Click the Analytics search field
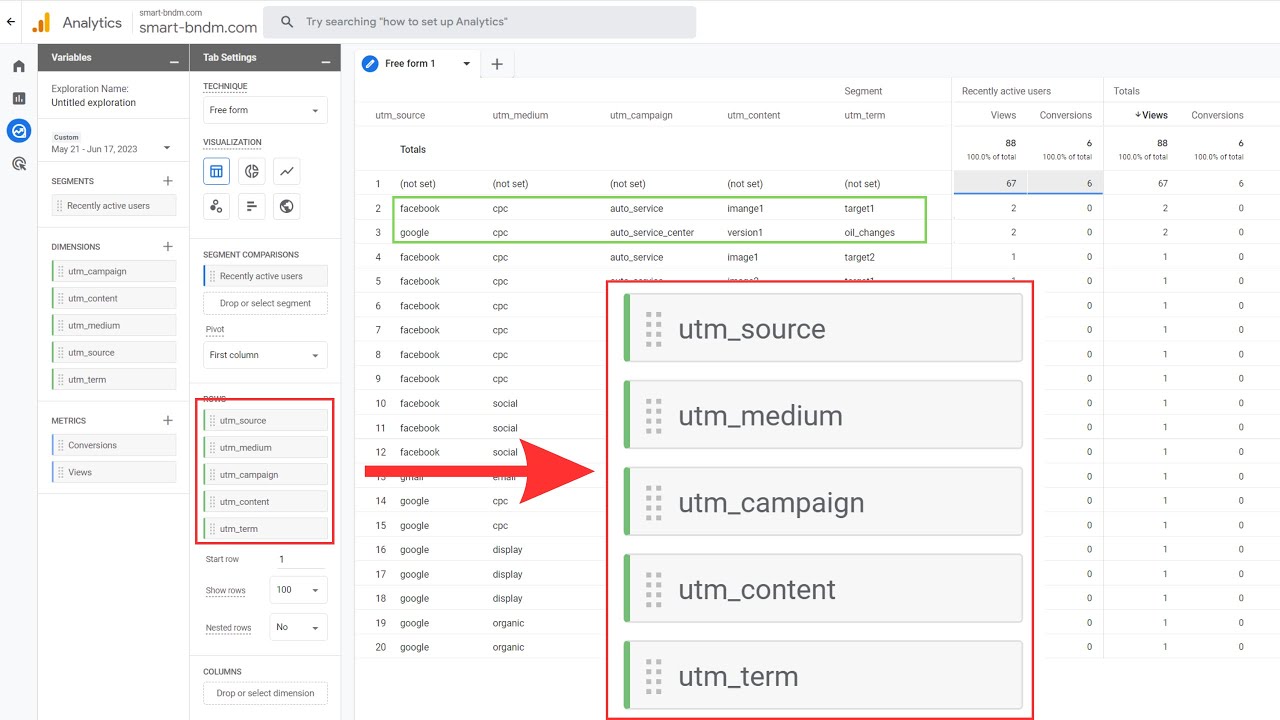 [479, 22]
